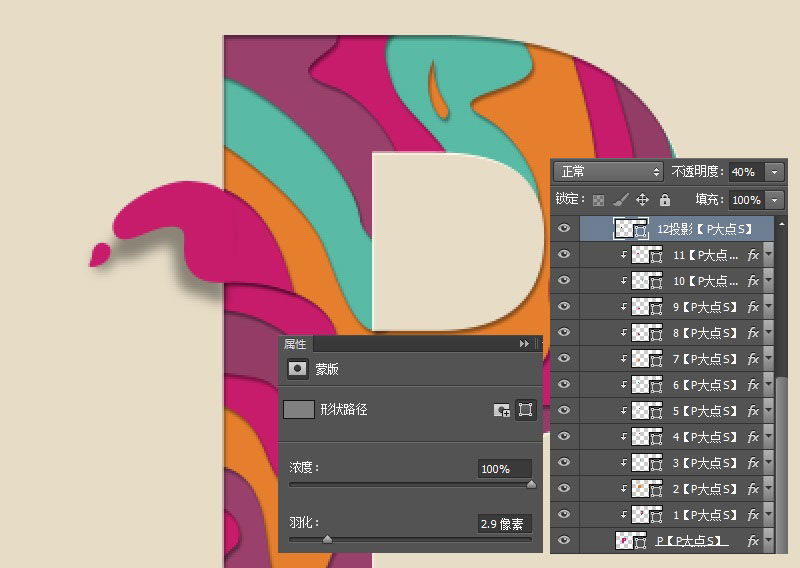Viewport: 800px width, 568px height.
Task: Click the lock transparent pixels icon
Action: (599, 200)
